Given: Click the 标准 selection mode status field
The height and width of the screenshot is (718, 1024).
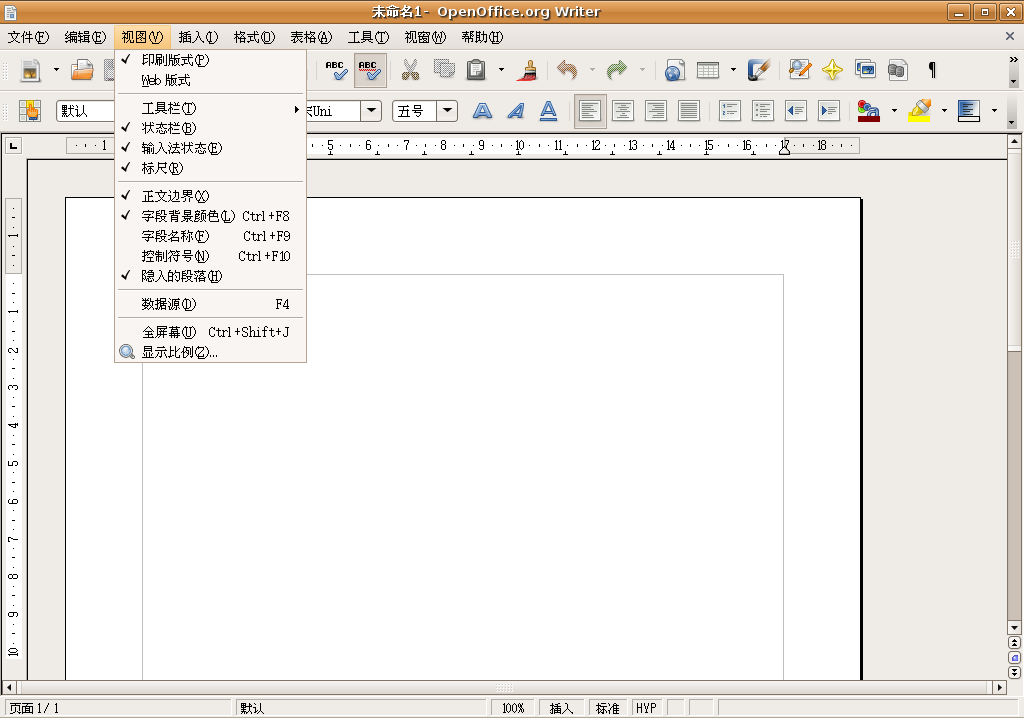Looking at the screenshot, I should (x=607, y=708).
